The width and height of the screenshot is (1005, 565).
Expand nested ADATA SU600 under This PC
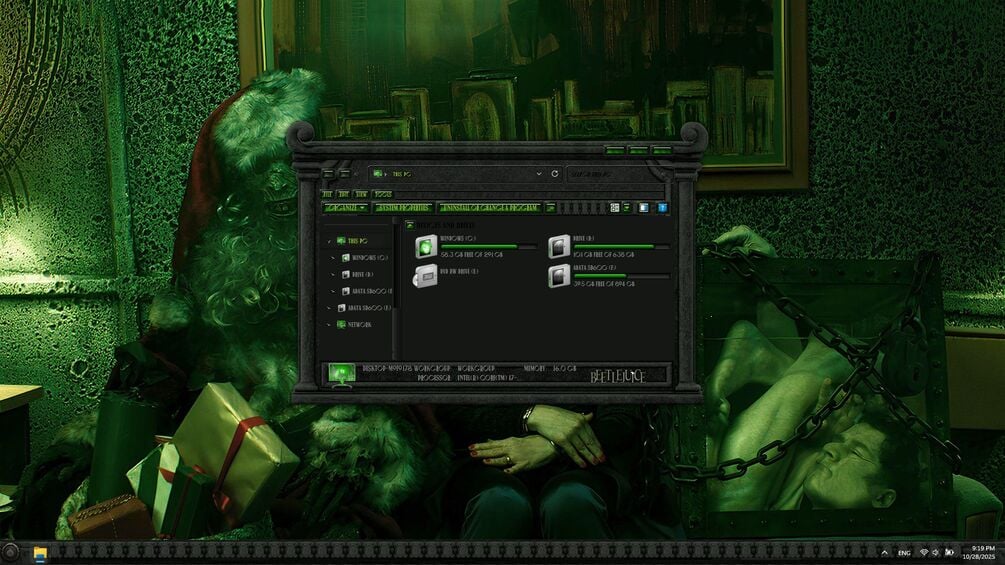click(x=333, y=291)
